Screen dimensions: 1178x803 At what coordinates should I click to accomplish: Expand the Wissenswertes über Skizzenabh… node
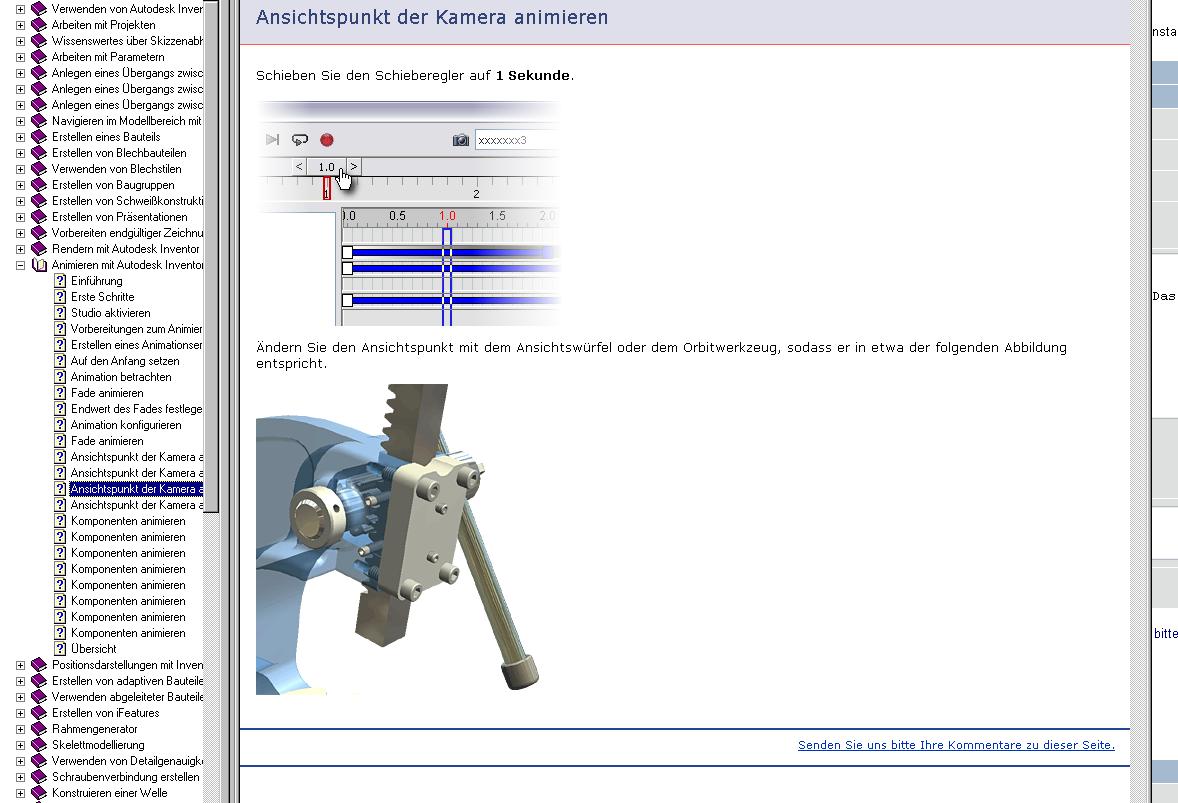[x=20, y=41]
